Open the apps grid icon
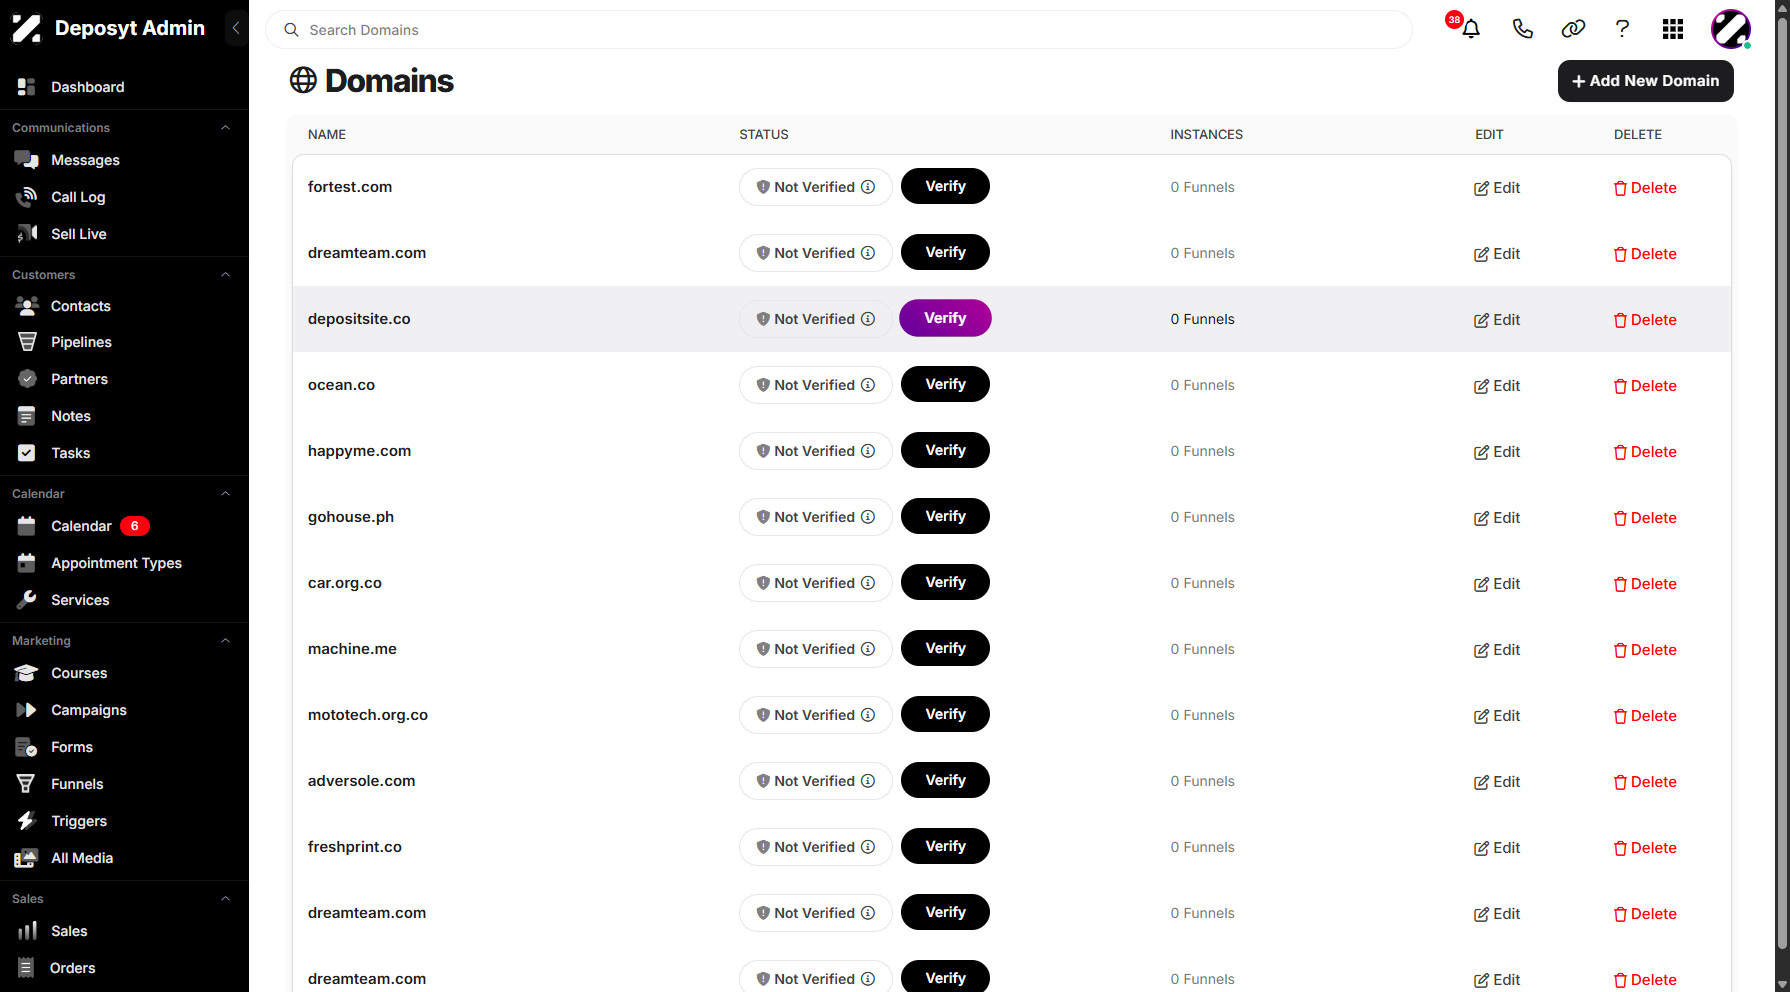 pyautogui.click(x=1673, y=29)
